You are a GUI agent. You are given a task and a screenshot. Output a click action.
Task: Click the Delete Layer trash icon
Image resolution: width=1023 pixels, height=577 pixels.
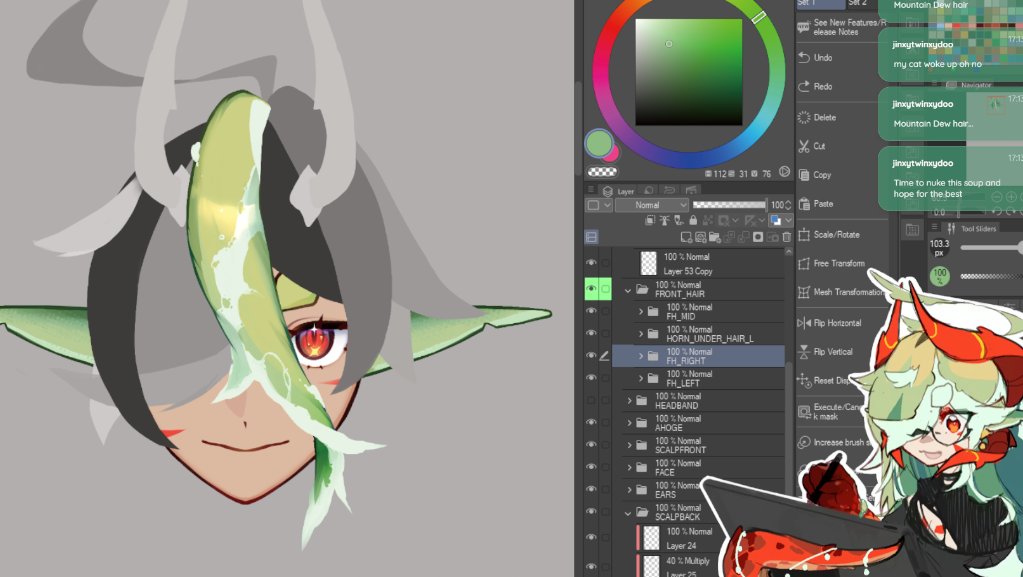coord(786,237)
